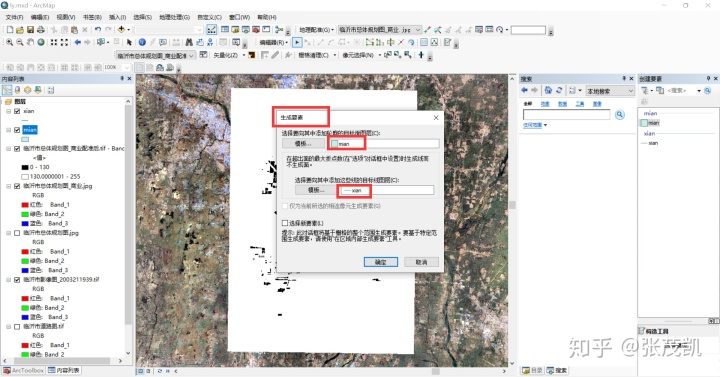This screenshot has height=377, width=720.
Task: Click the Add Control Points icon in Georeferencing
Action: pos(428,30)
